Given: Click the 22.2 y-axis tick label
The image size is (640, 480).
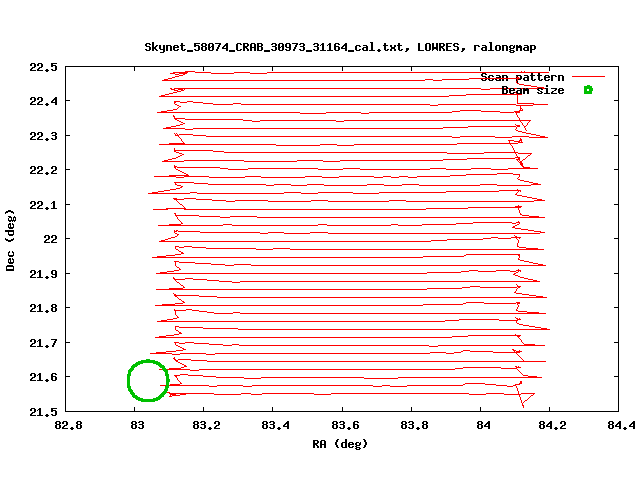Looking at the screenshot, I should coord(43,170).
